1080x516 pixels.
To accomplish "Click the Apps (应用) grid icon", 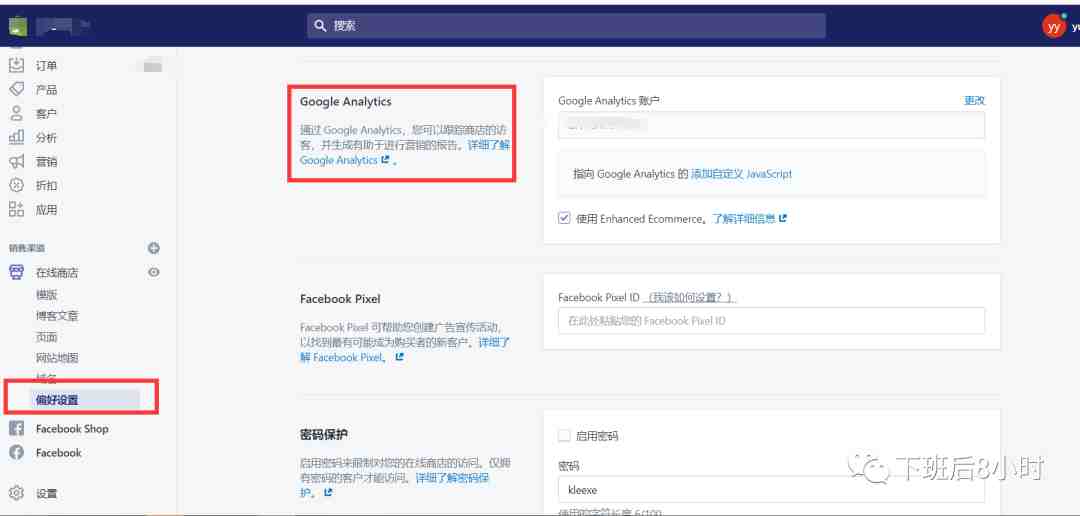I will 16,209.
